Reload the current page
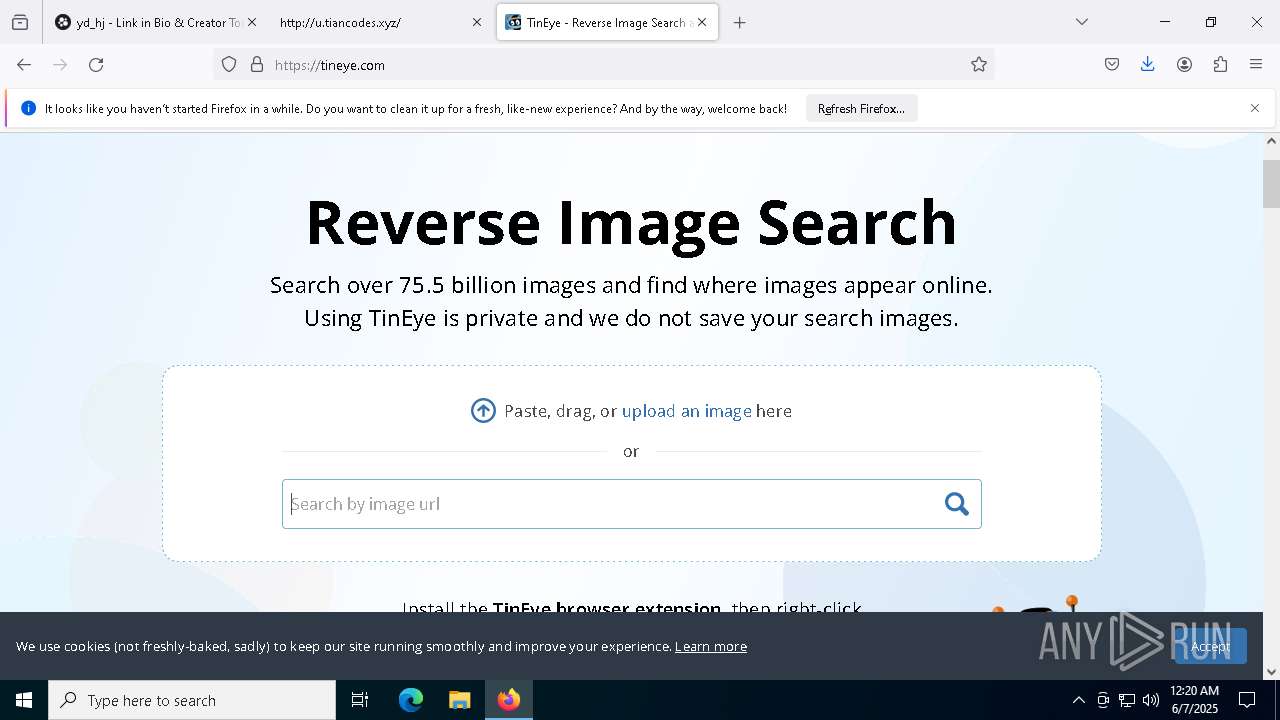 [96, 65]
